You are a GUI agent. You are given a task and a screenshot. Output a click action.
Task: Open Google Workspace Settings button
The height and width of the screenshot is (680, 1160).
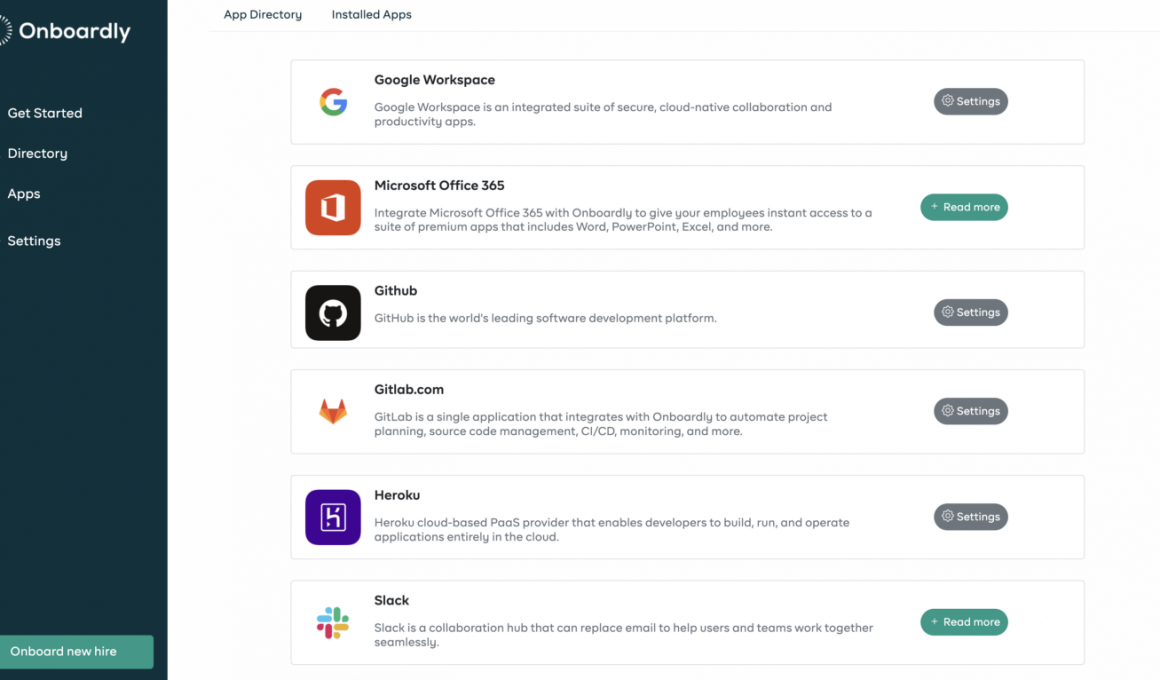pos(971,101)
